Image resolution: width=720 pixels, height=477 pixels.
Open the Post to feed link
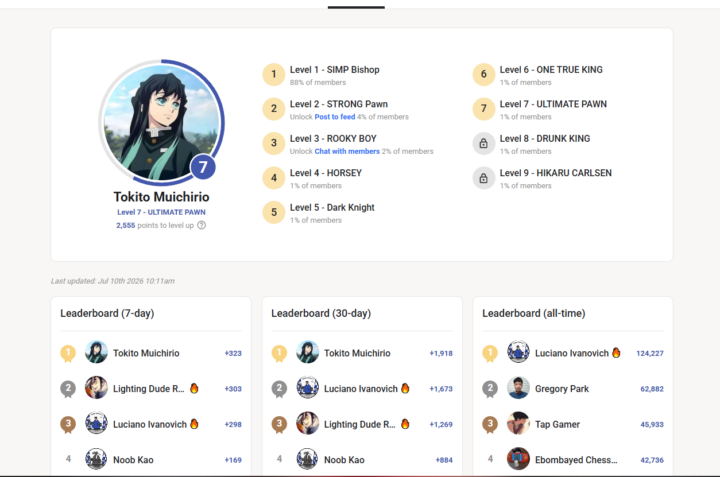pos(335,117)
